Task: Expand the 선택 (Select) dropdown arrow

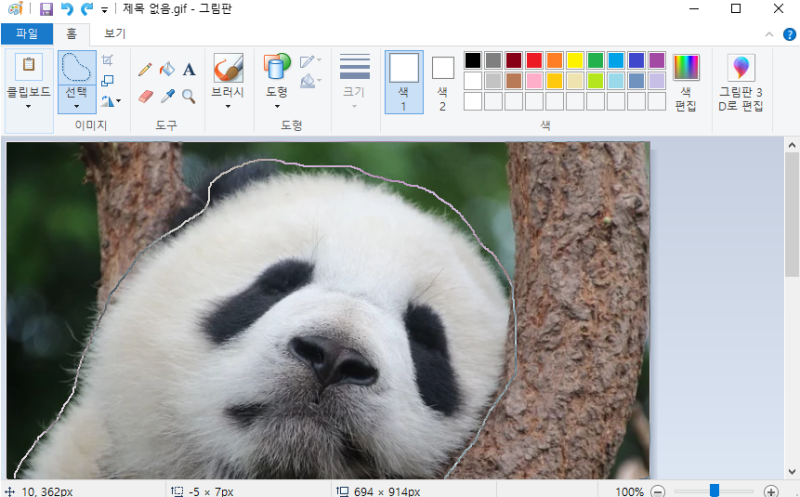Action: [x=77, y=106]
